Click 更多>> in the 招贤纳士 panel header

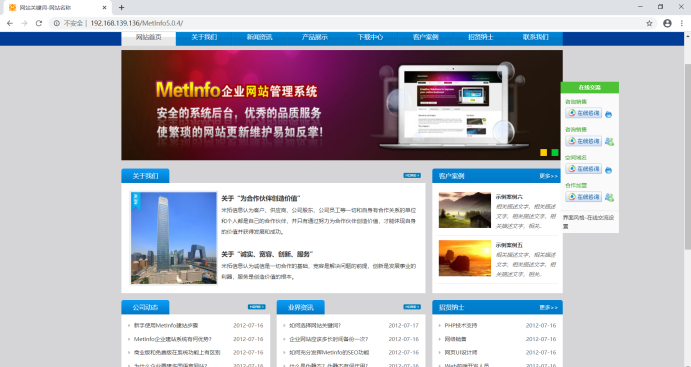pos(549,307)
